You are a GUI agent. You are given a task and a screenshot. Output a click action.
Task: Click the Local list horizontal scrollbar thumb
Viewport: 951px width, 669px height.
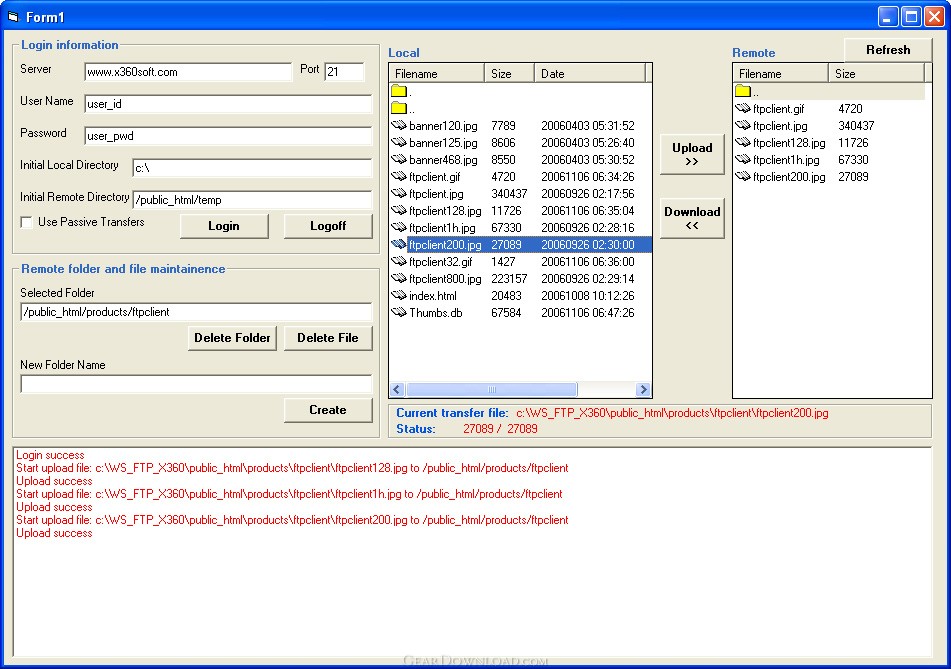[x=491, y=389]
